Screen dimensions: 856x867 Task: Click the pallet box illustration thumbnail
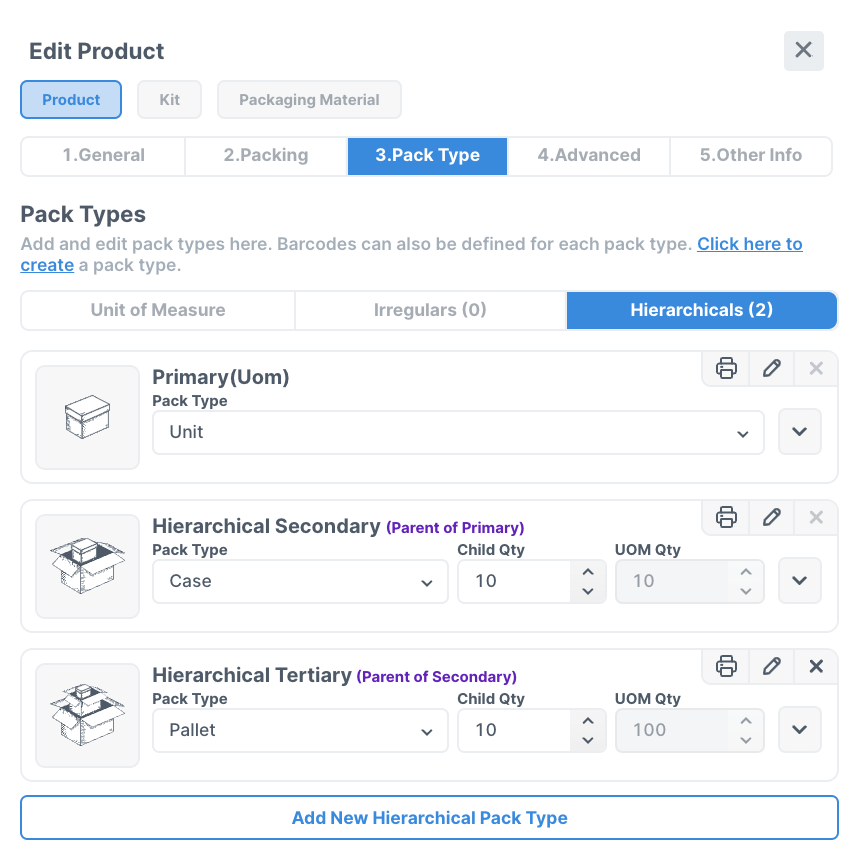87,715
